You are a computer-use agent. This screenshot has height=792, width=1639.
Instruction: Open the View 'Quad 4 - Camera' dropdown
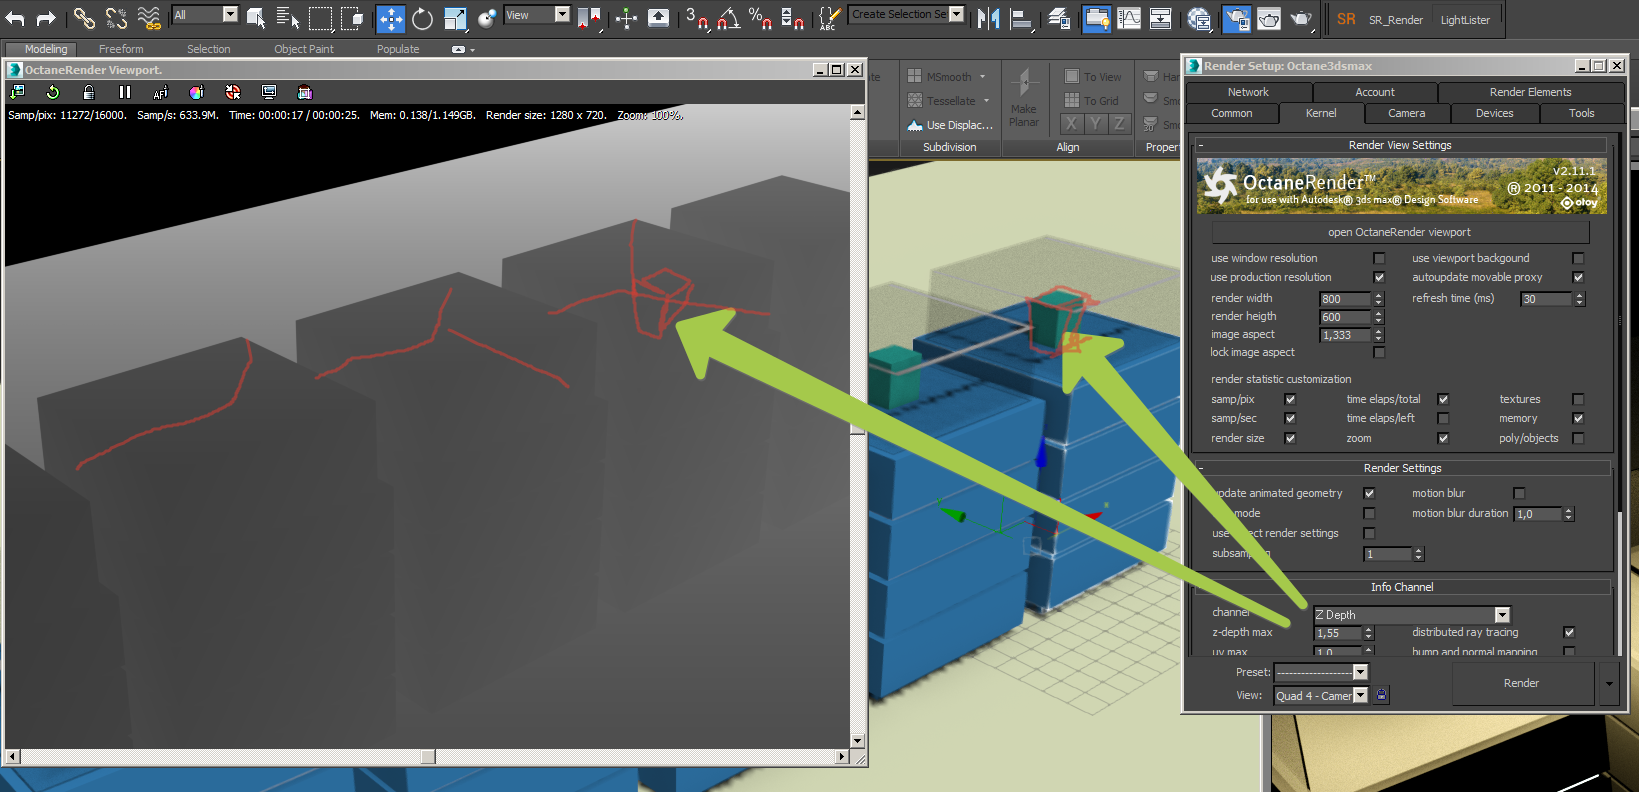tap(1321, 696)
